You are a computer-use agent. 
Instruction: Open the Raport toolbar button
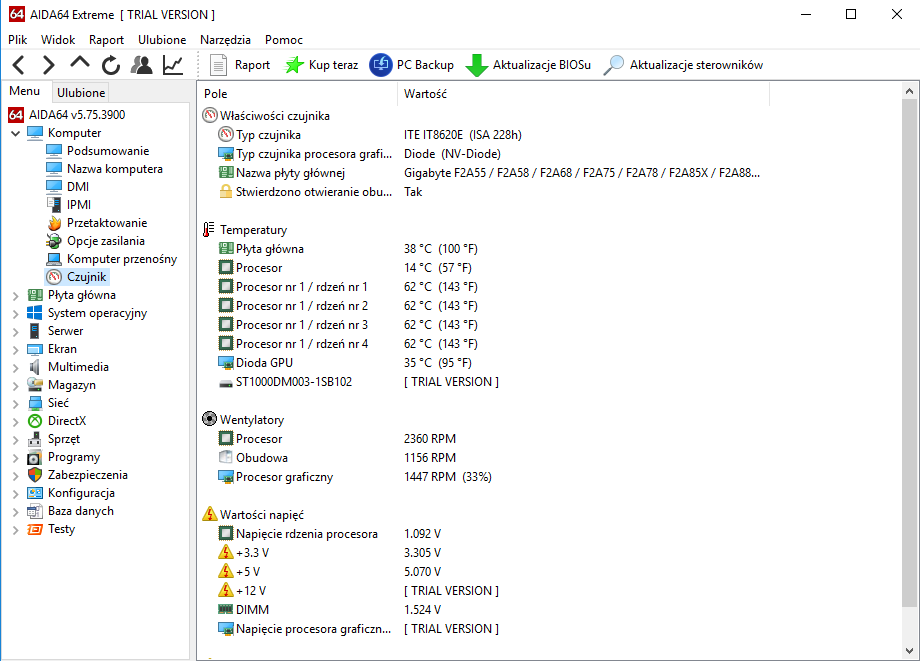tap(239, 65)
